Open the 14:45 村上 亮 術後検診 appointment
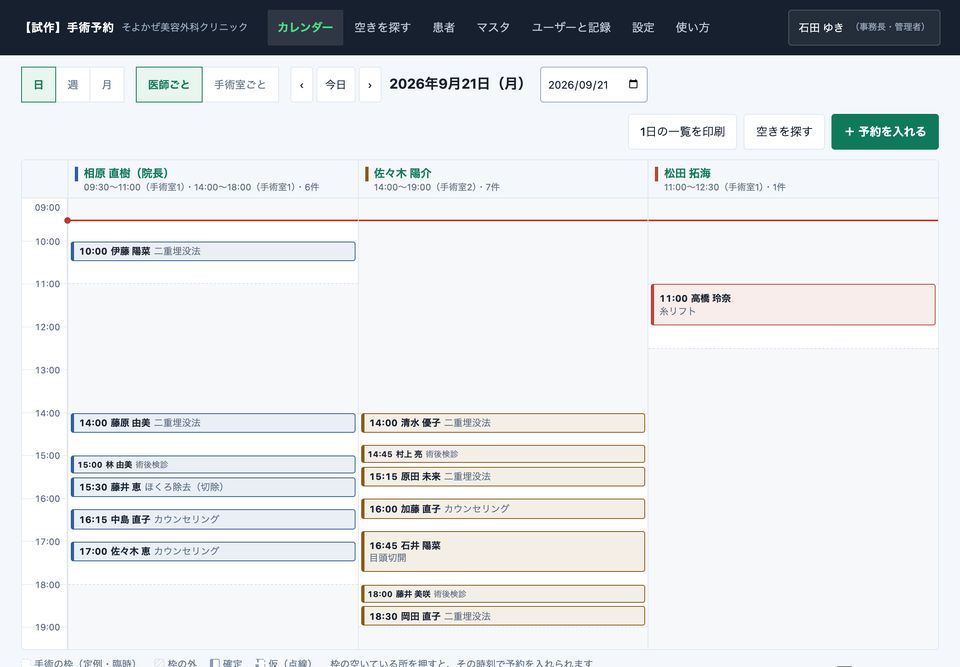Screen dimensions: 960x667 tap(503, 454)
